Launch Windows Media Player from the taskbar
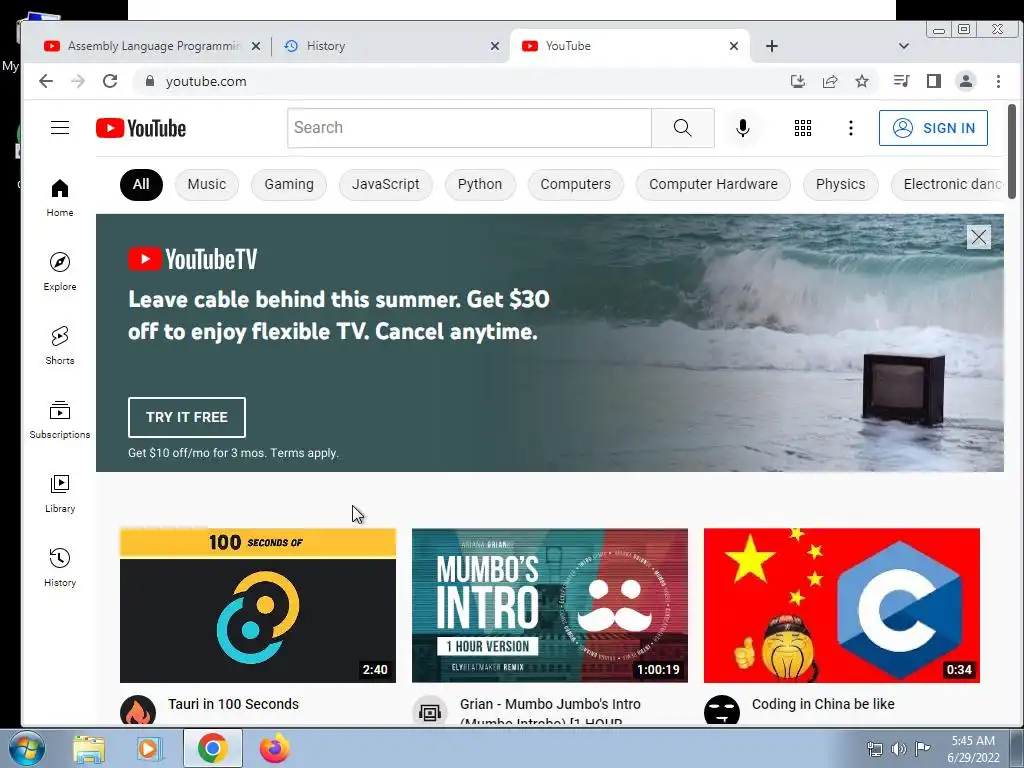Viewport: 1024px width, 768px height. pos(150,748)
